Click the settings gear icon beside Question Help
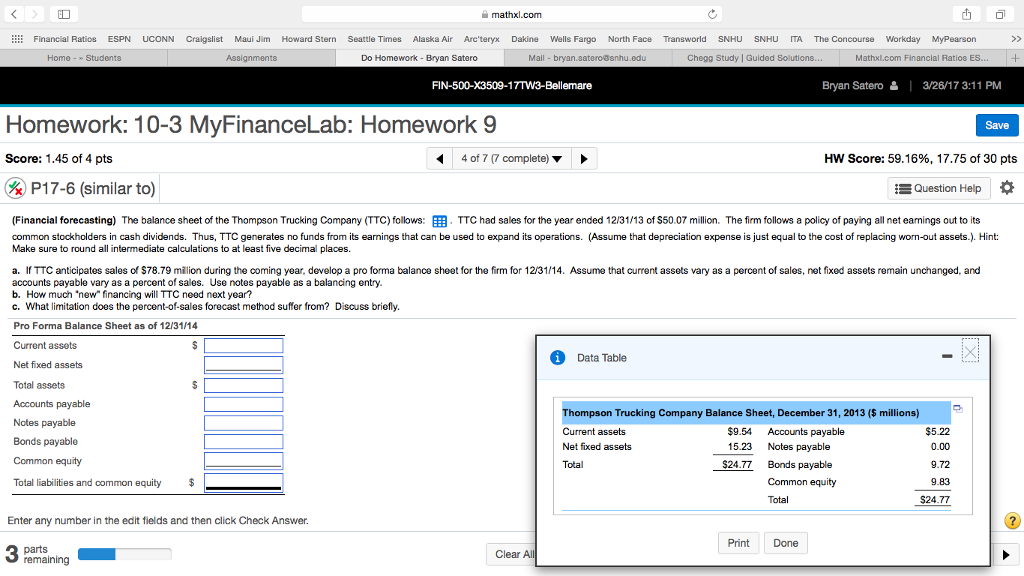 (x=1006, y=188)
